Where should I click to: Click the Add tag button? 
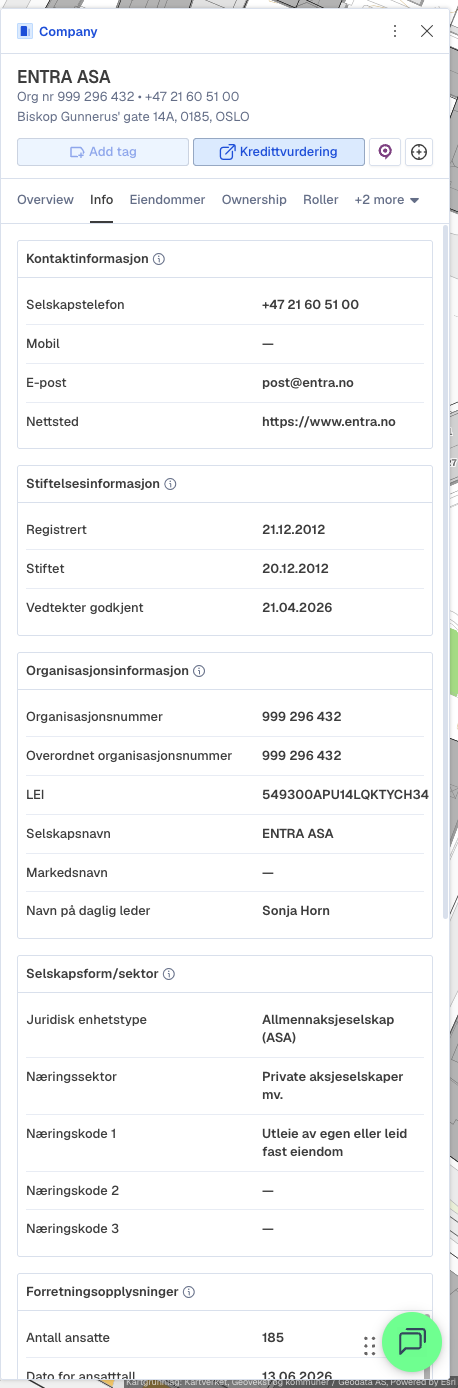pos(103,152)
